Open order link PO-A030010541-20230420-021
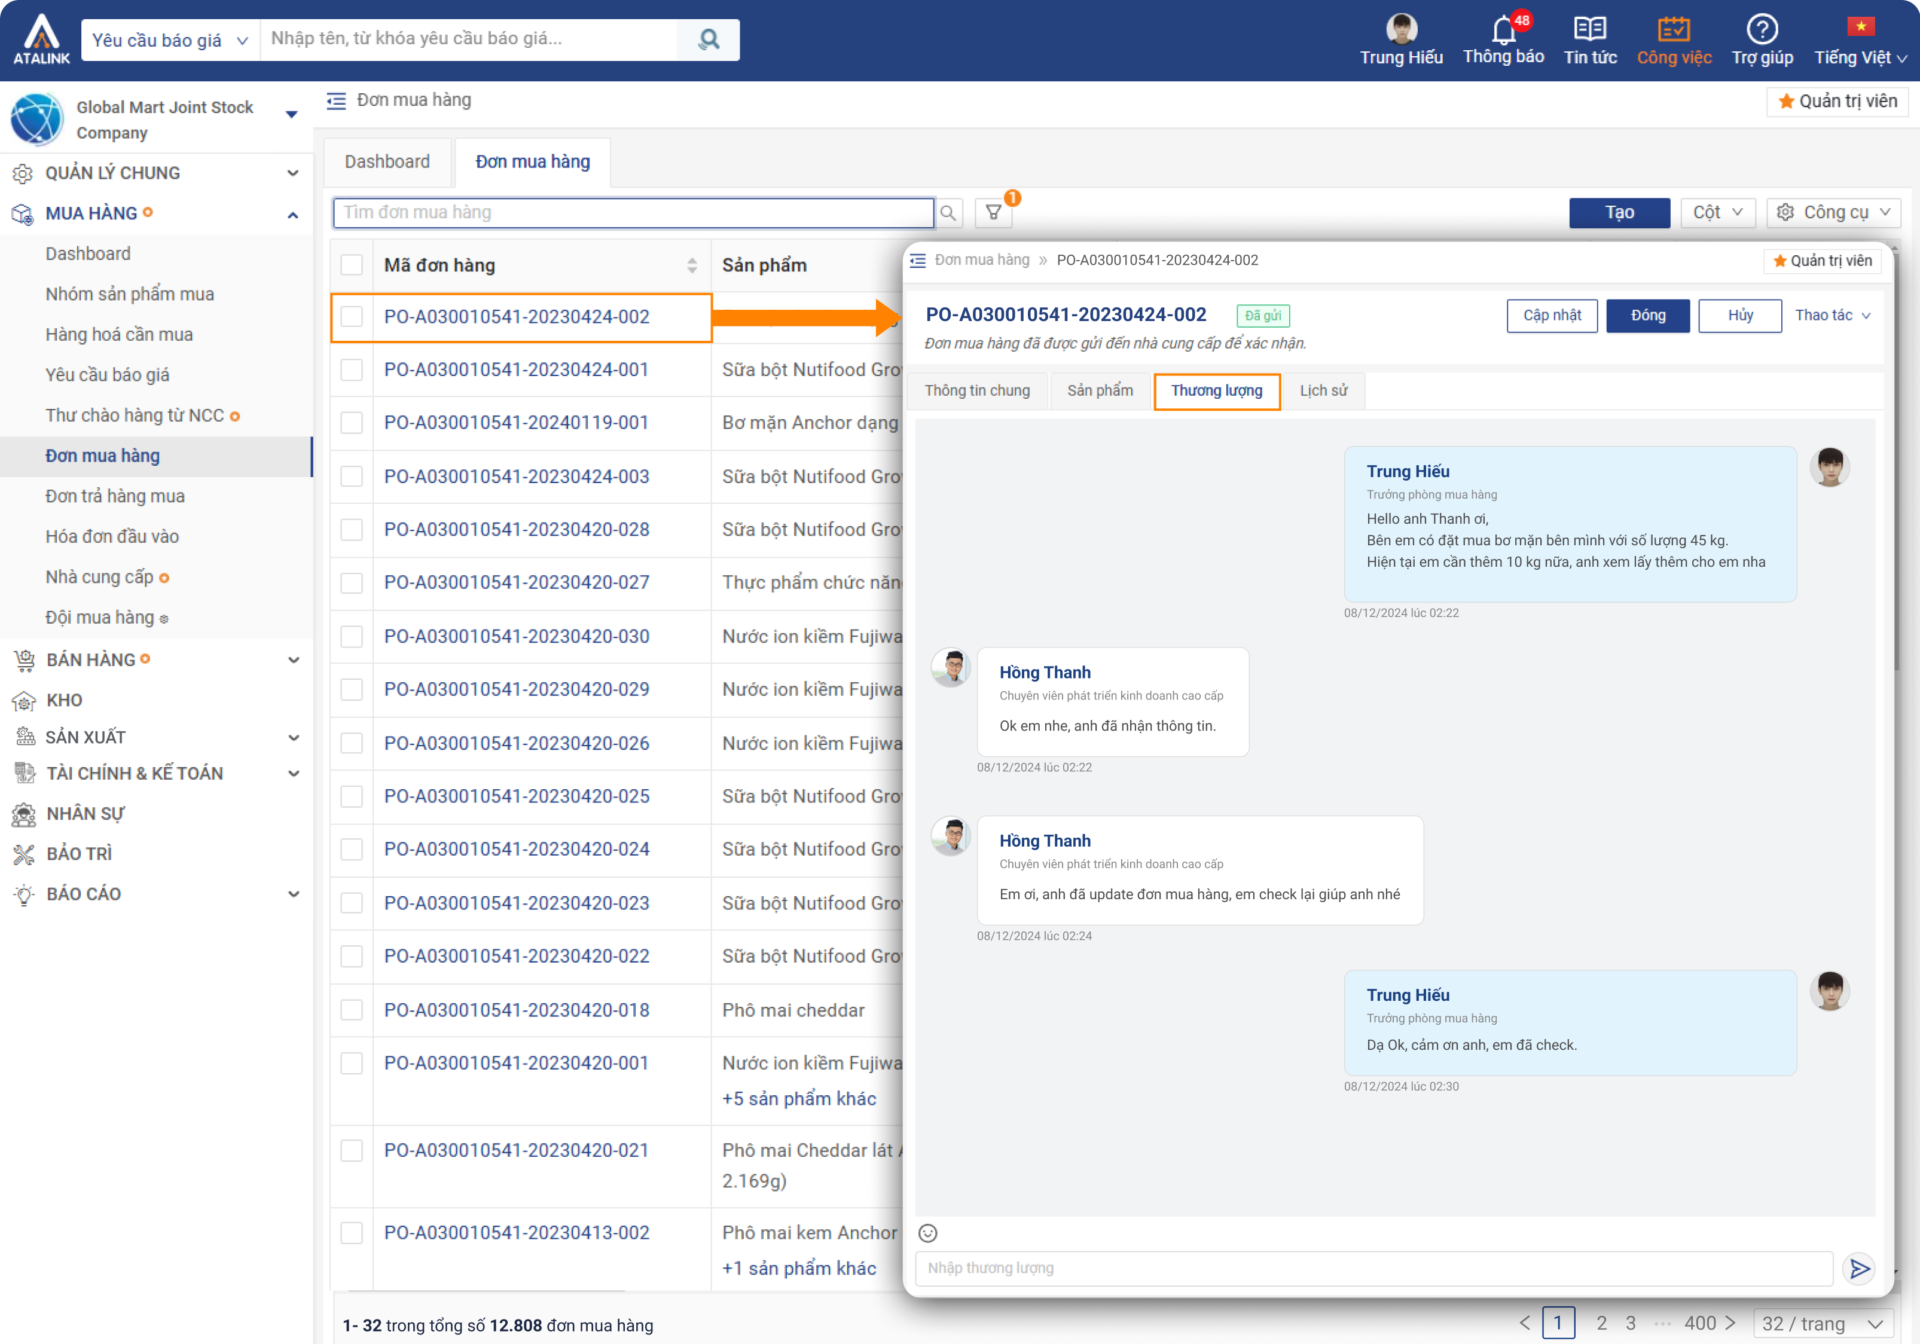This screenshot has height=1344, width=1920. pyautogui.click(x=517, y=1151)
